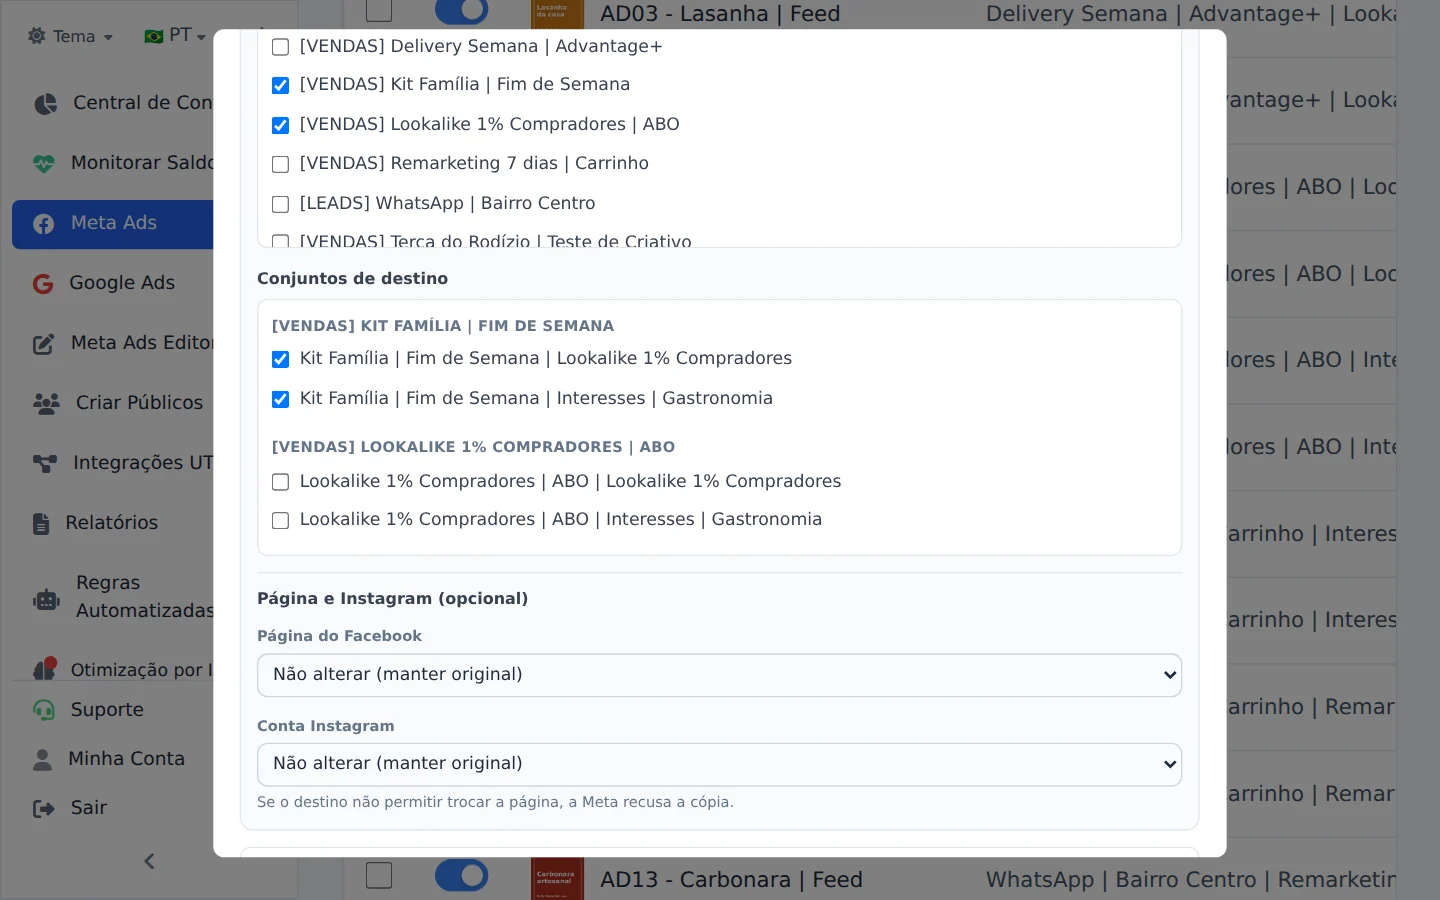Viewport: 1440px width, 900px height.
Task: Click the Meta Ads Editor pencil icon
Action: pos(44,343)
